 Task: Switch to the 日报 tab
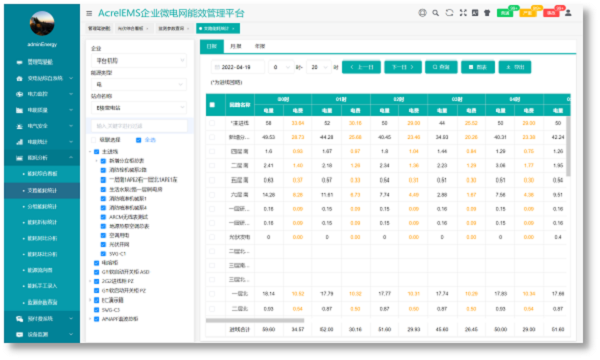click(x=212, y=46)
